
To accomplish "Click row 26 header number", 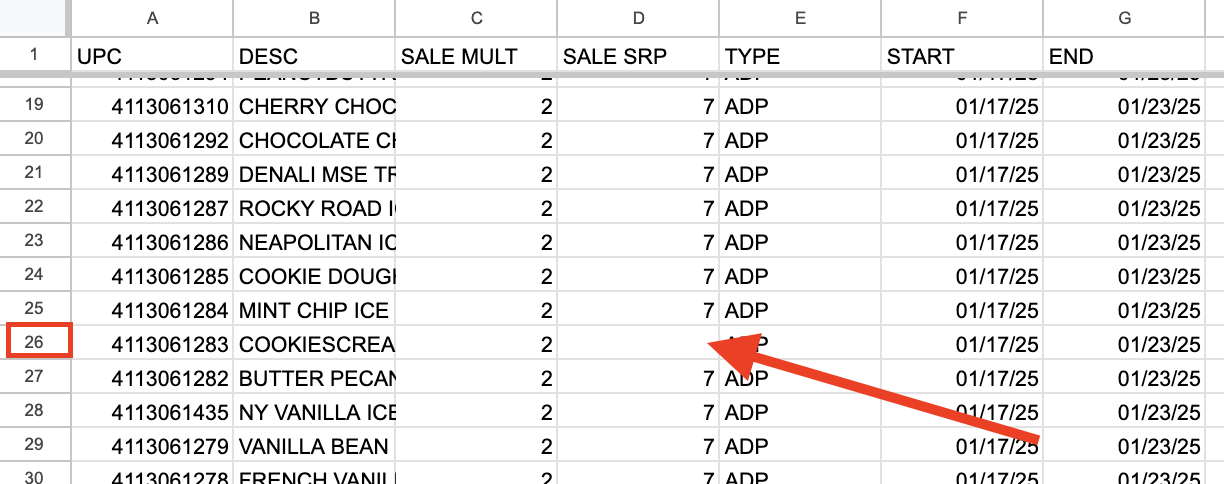I will 35,342.
